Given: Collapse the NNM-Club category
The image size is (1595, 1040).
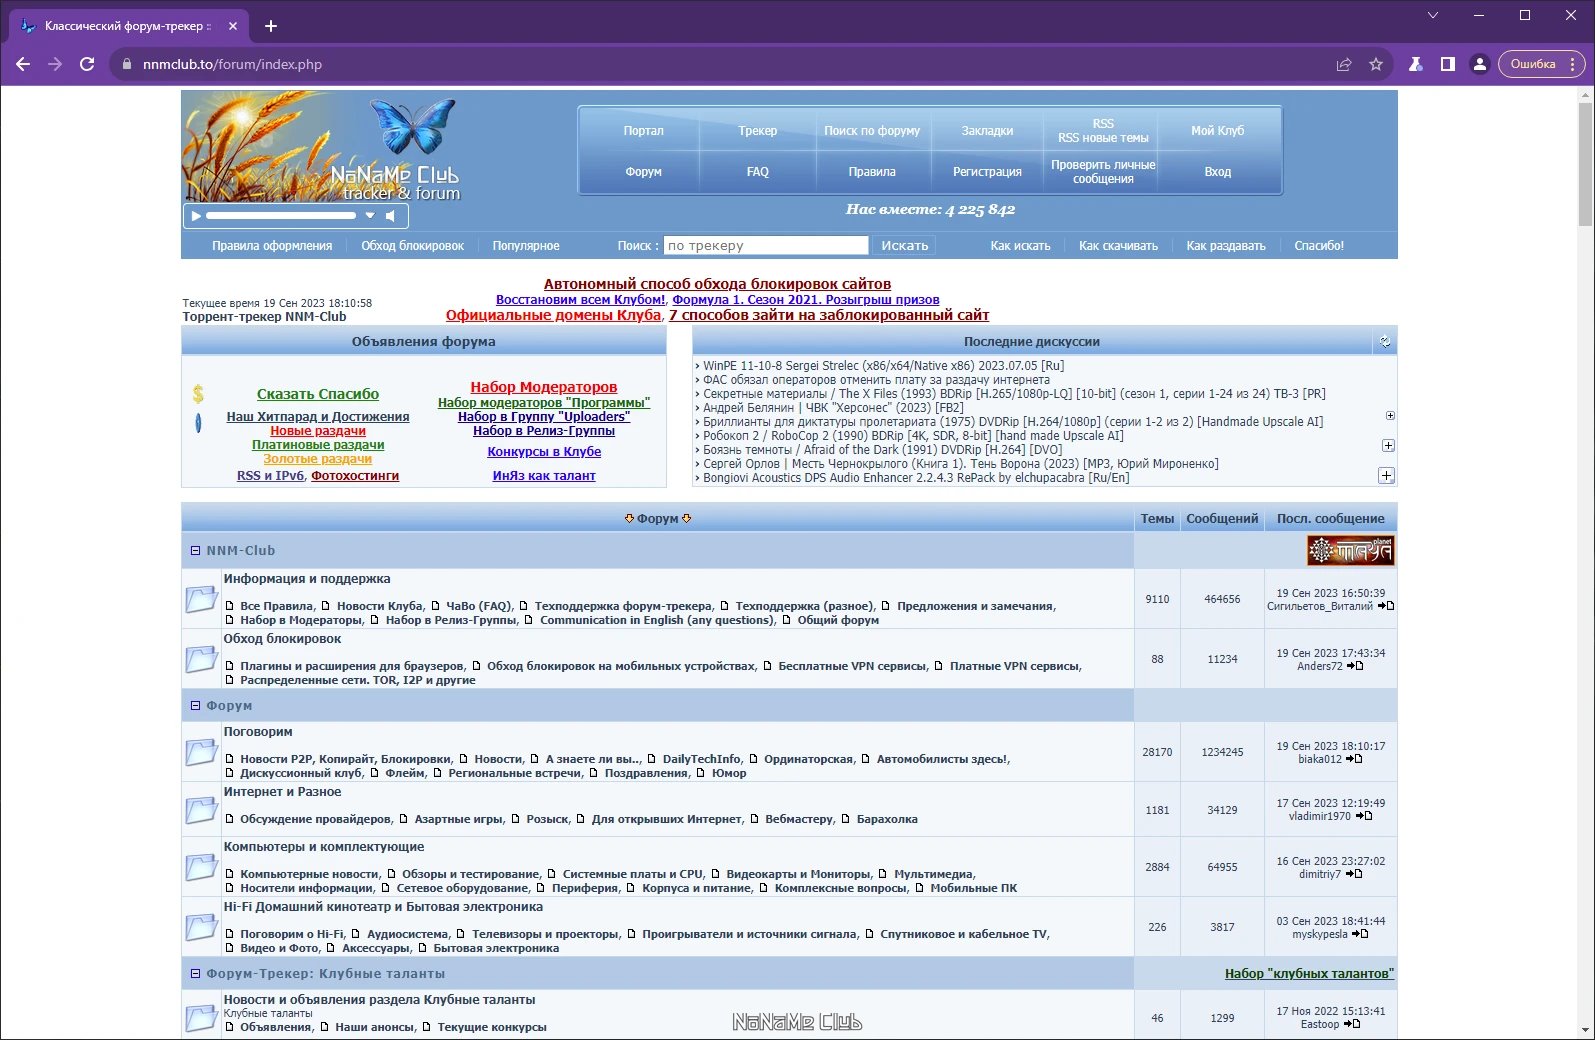Looking at the screenshot, I should coord(196,550).
